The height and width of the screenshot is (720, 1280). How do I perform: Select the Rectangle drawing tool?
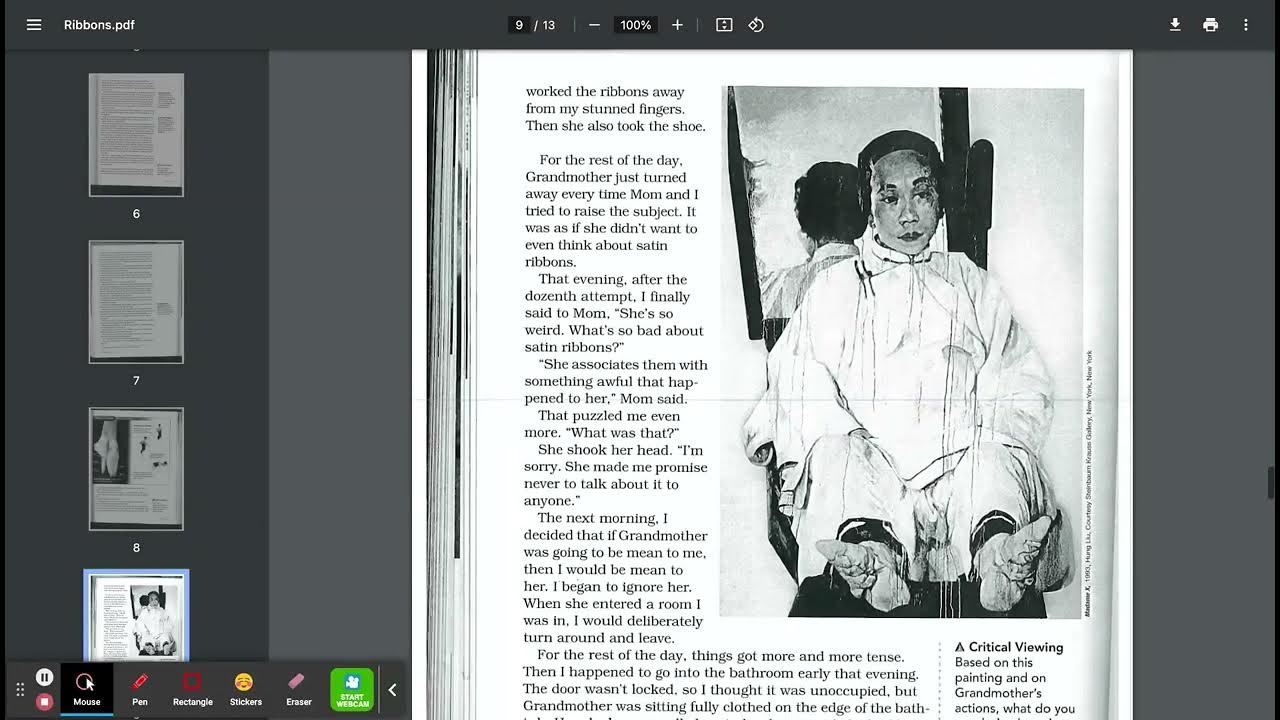pos(192,689)
